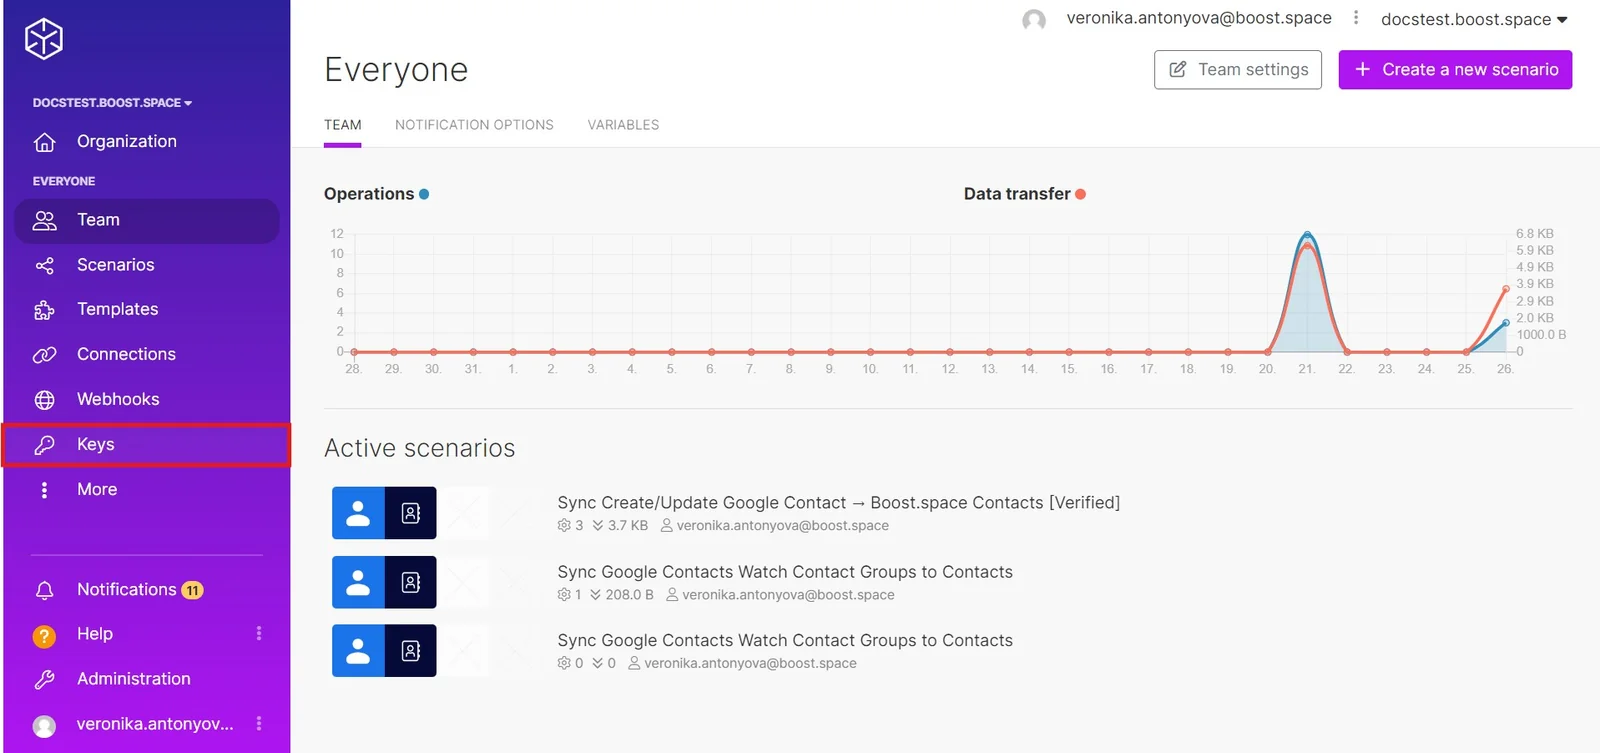
Task: Switch to the Variables tab
Action: [623, 125]
